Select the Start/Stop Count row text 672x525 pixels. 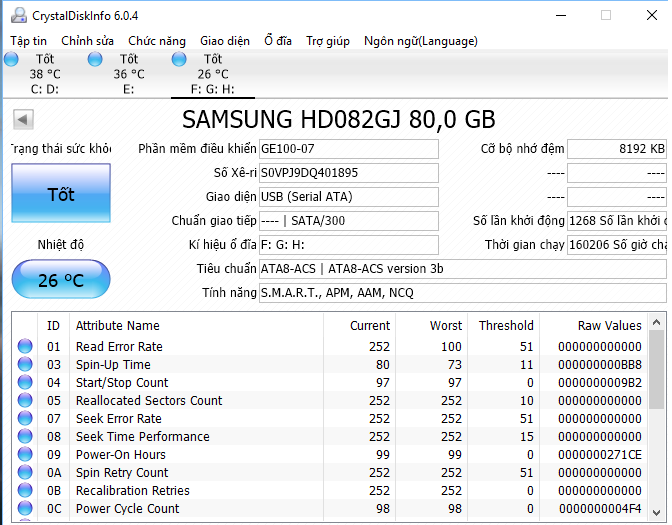[x=122, y=382]
